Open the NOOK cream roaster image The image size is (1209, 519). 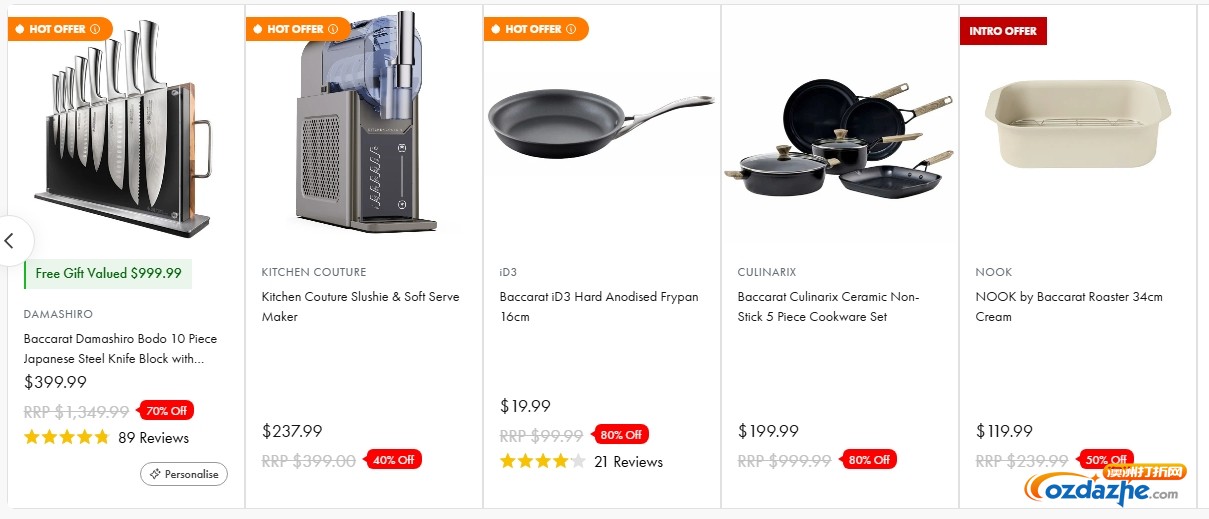pyautogui.click(x=1077, y=125)
